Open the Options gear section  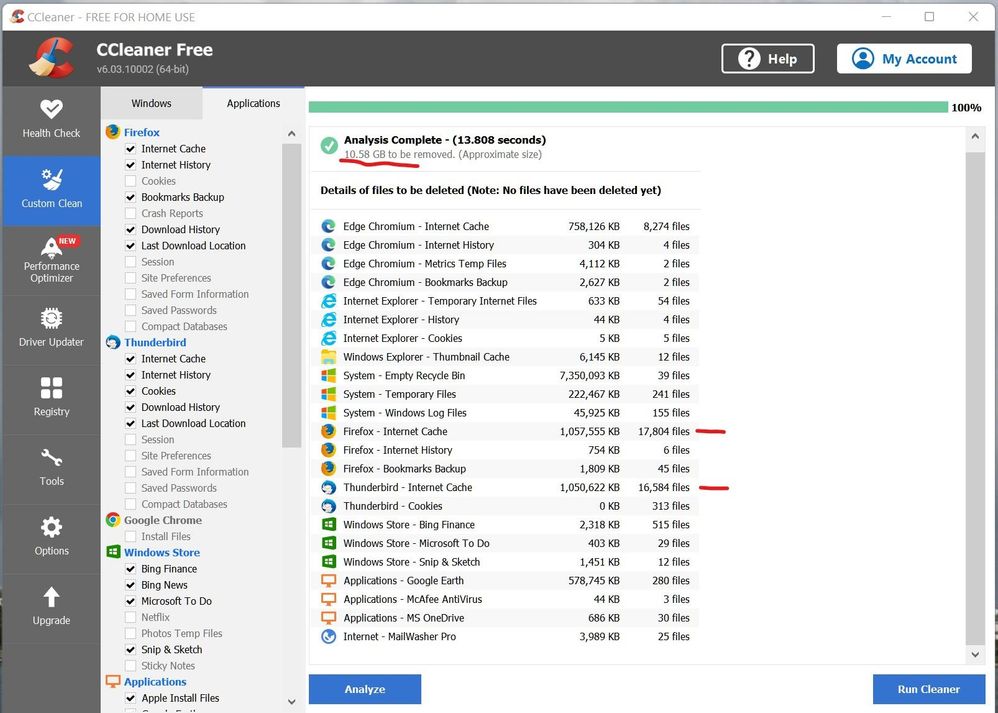[51, 538]
